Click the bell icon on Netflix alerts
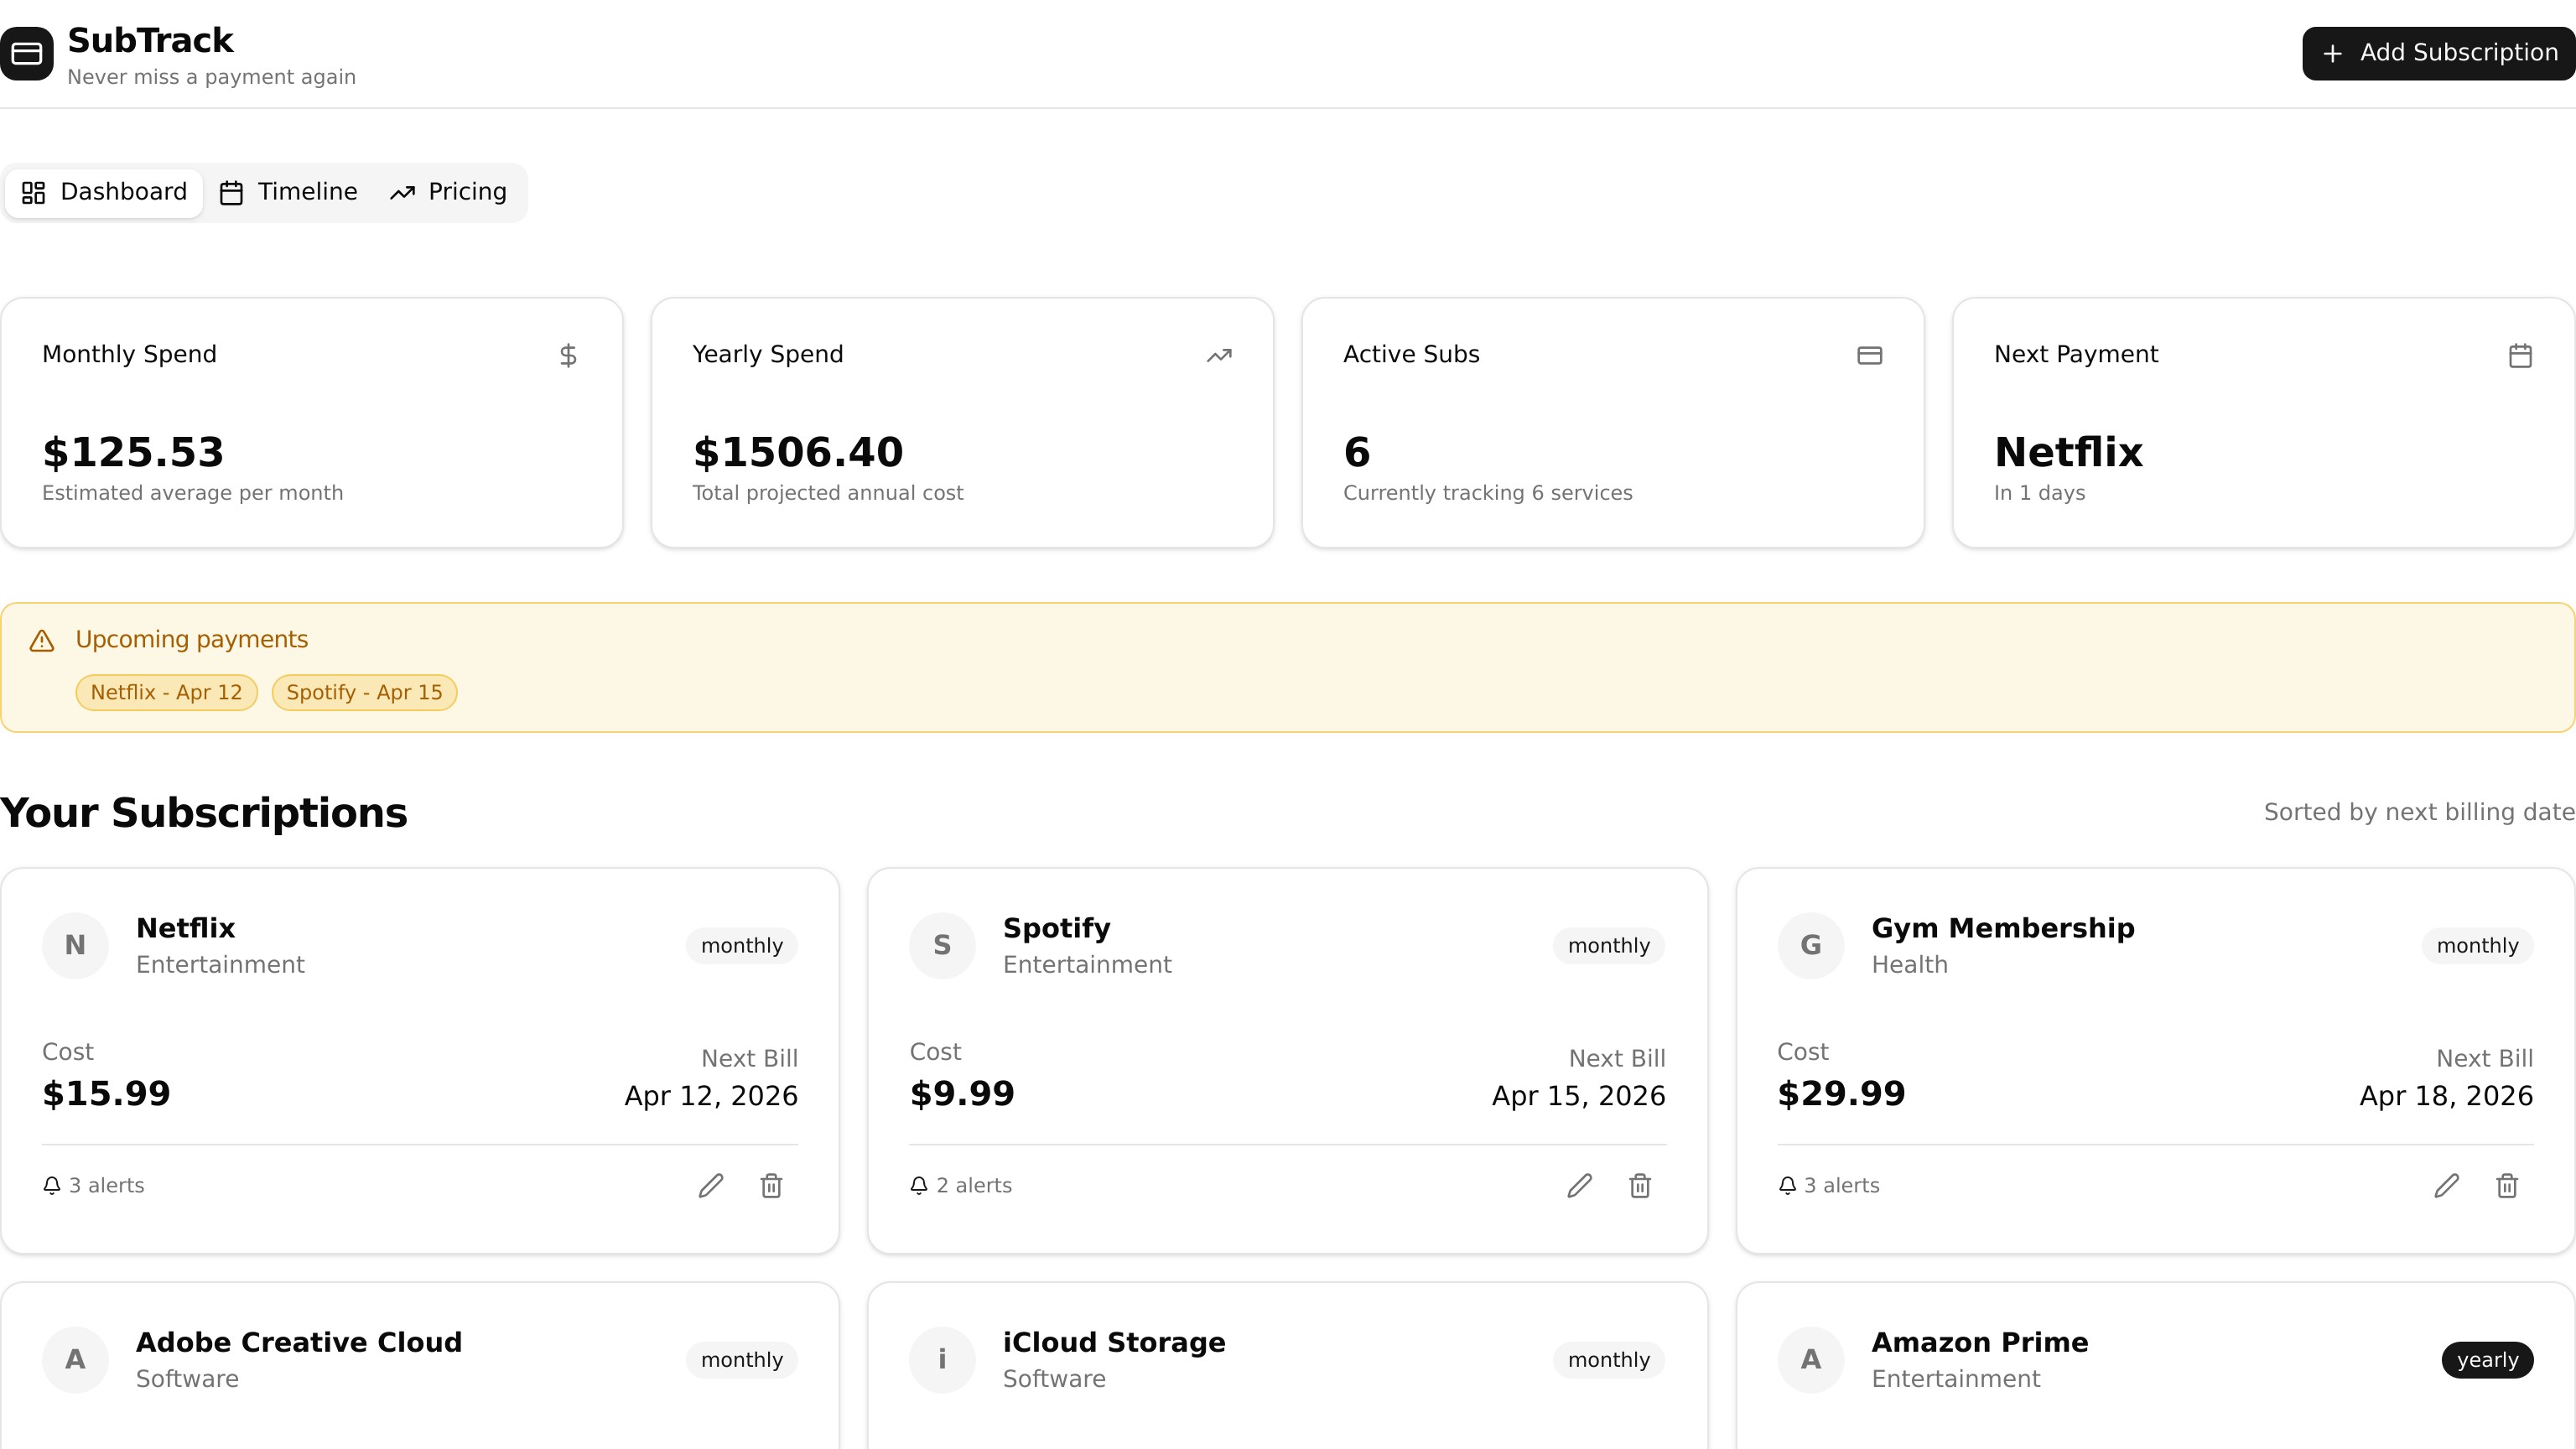This screenshot has height=1449, width=2576. [52, 1185]
